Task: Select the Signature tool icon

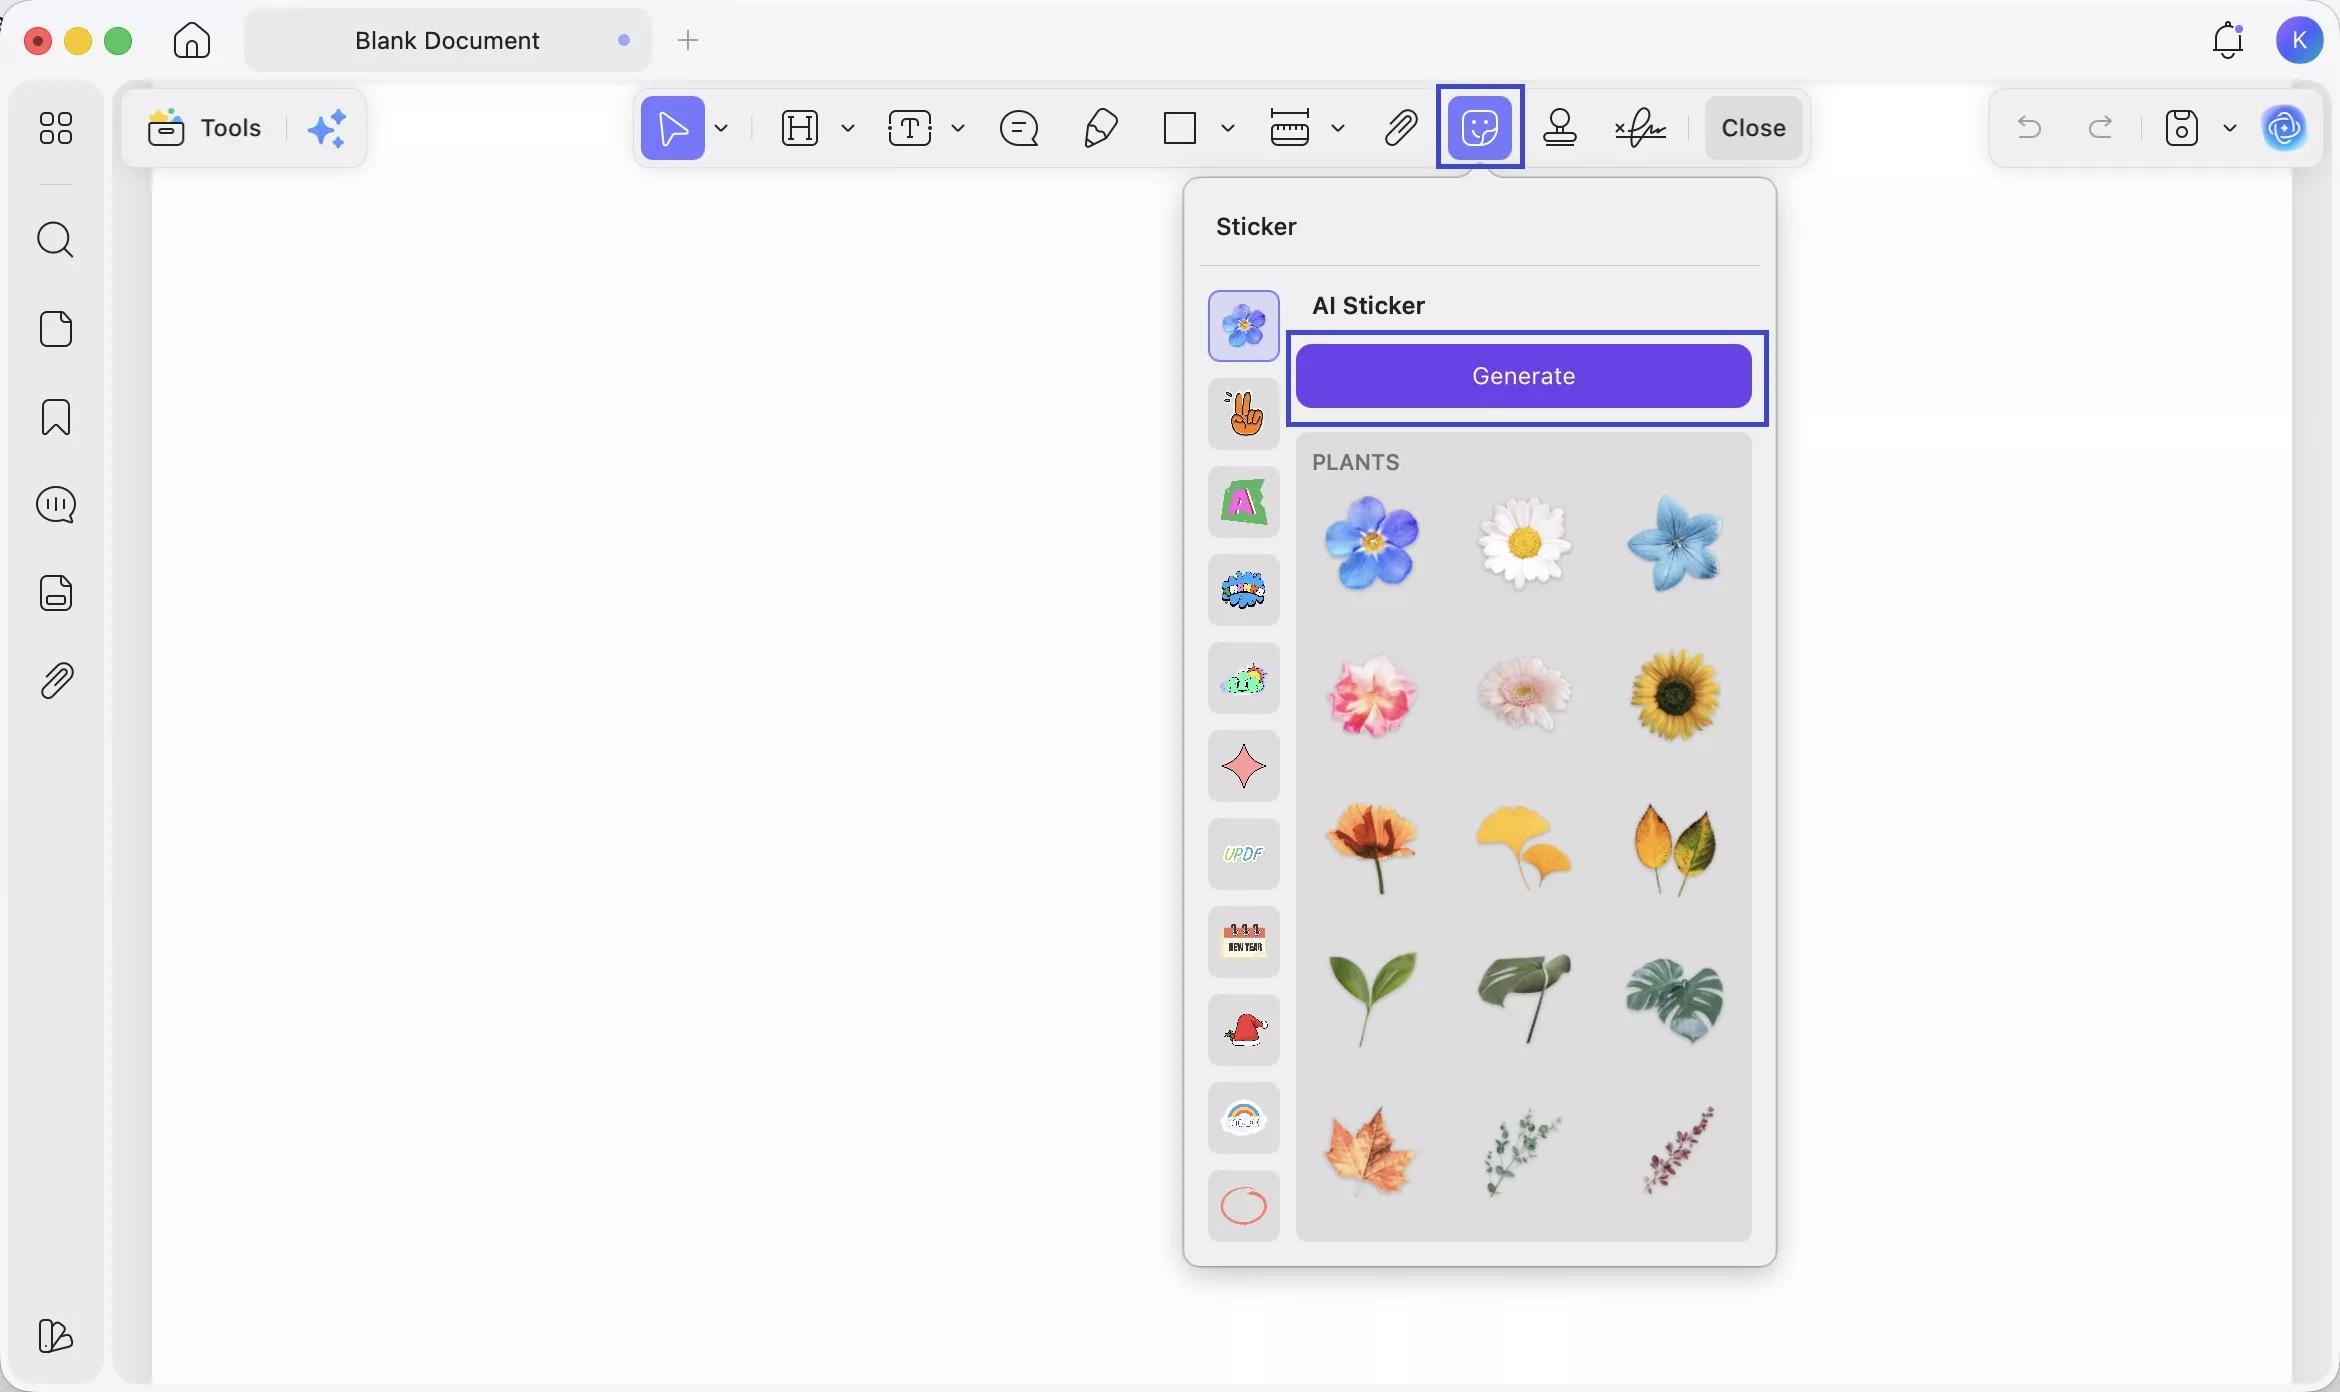Action: click(x=1640, y=128)
